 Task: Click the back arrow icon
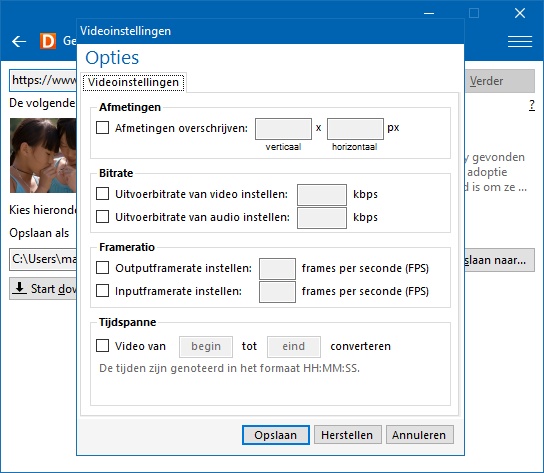coord(19,42)
